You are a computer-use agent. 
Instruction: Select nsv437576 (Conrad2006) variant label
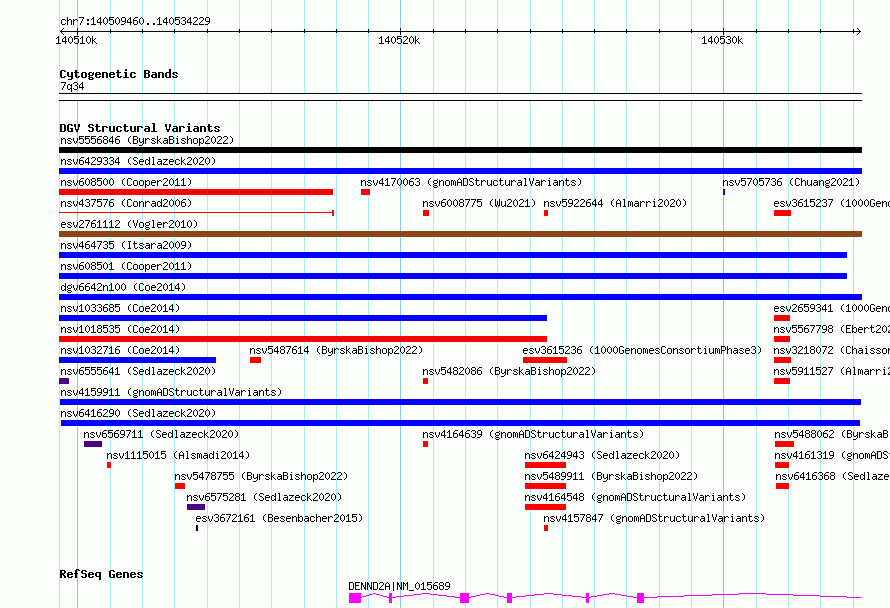point(126,203)
